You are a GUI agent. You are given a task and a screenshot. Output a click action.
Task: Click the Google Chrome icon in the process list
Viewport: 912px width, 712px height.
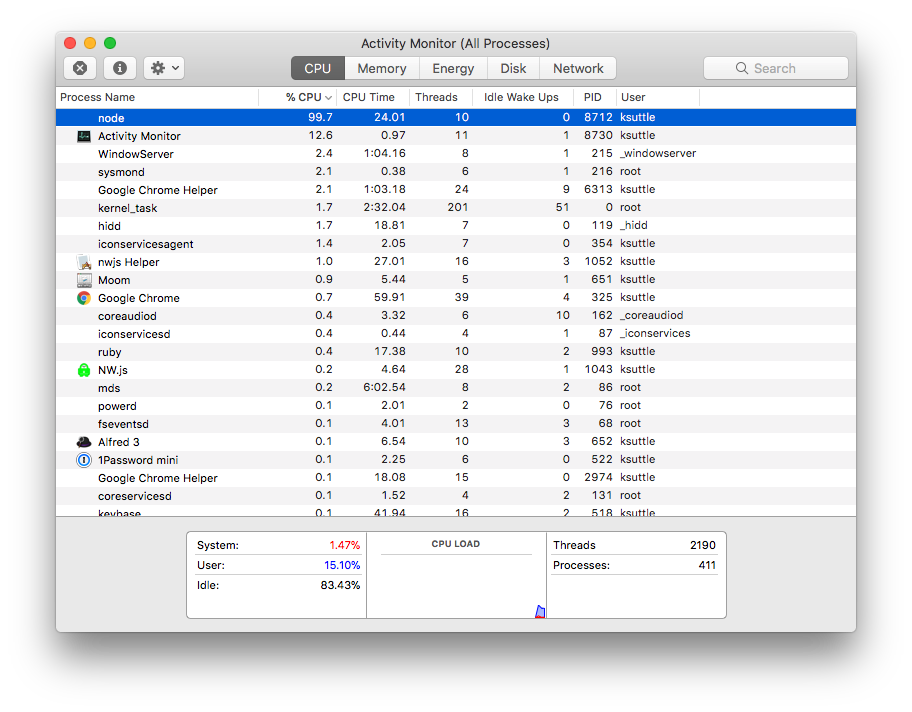tap(83, 298)
